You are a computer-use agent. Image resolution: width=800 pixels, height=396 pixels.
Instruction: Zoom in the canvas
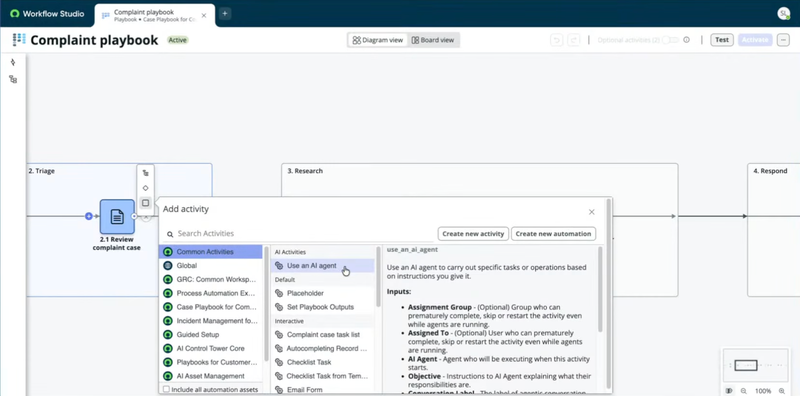coord(782,390)
